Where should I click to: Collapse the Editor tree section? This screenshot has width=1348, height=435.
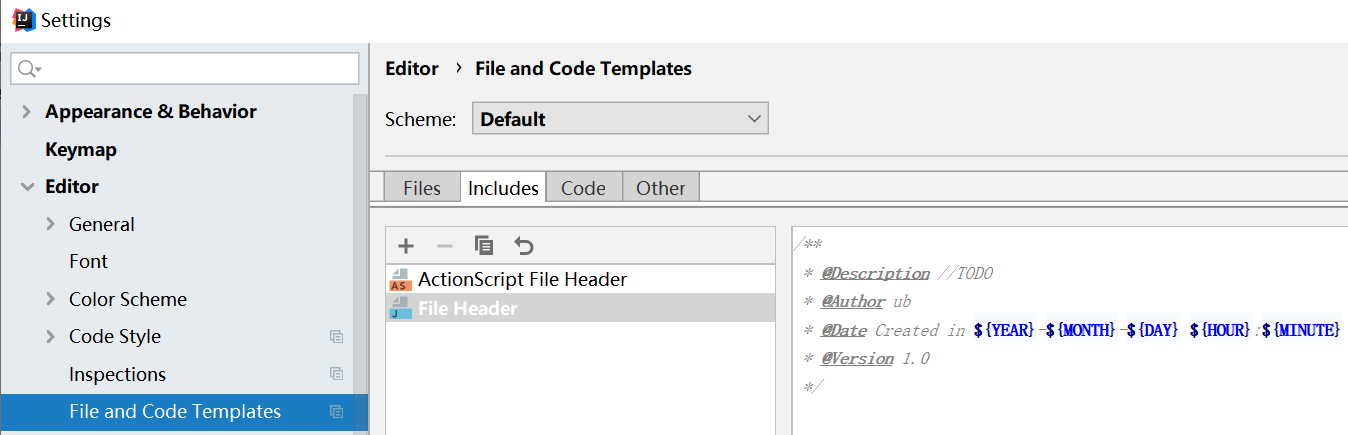tap(27, 187)
